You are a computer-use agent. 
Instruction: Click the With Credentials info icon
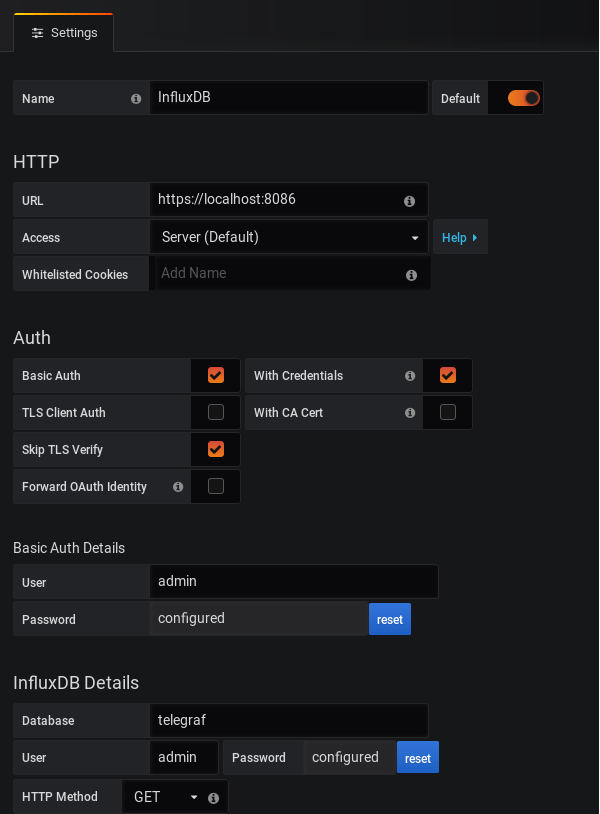(x=410, y=375)
